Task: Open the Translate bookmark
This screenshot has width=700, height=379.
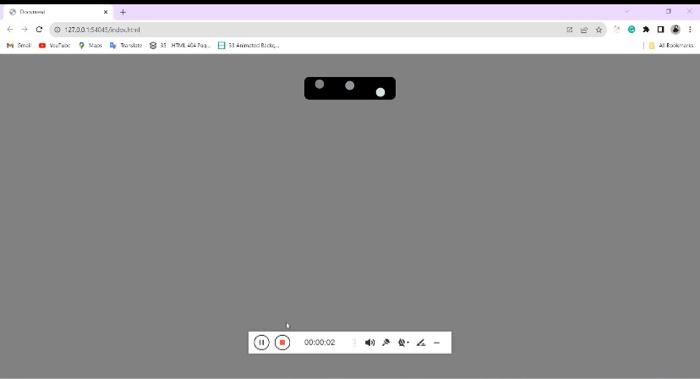Action: coord(125,46)
